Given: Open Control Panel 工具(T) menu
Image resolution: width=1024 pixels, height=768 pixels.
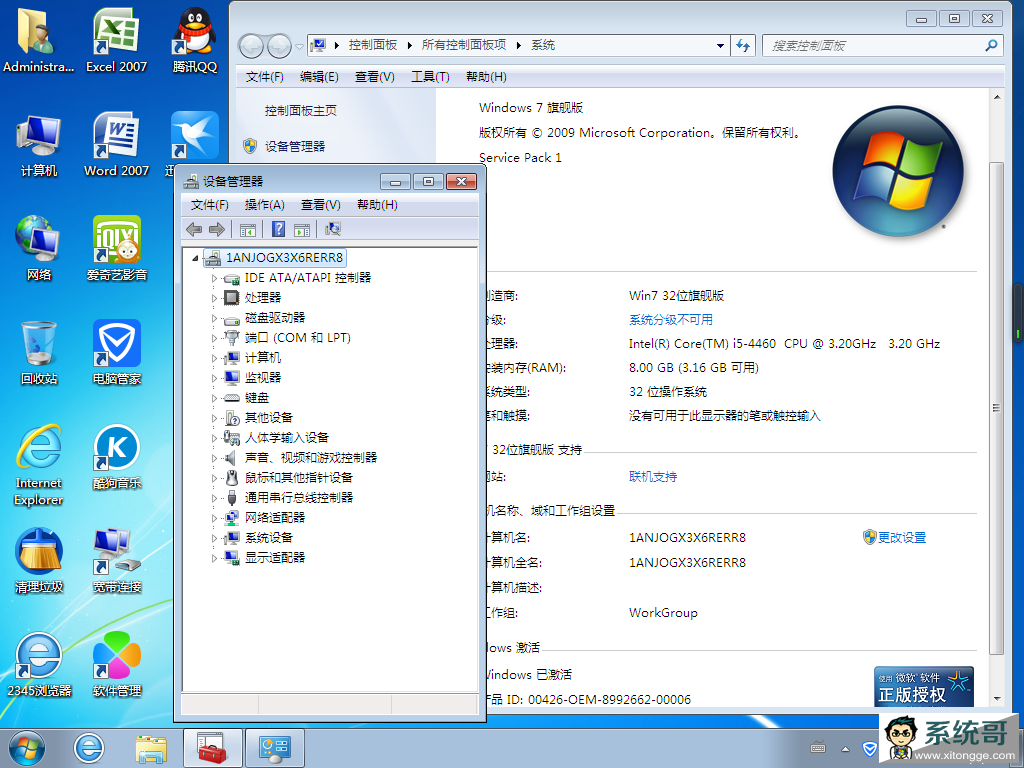Looking at the screenshot, I should (x=430, y=77).
